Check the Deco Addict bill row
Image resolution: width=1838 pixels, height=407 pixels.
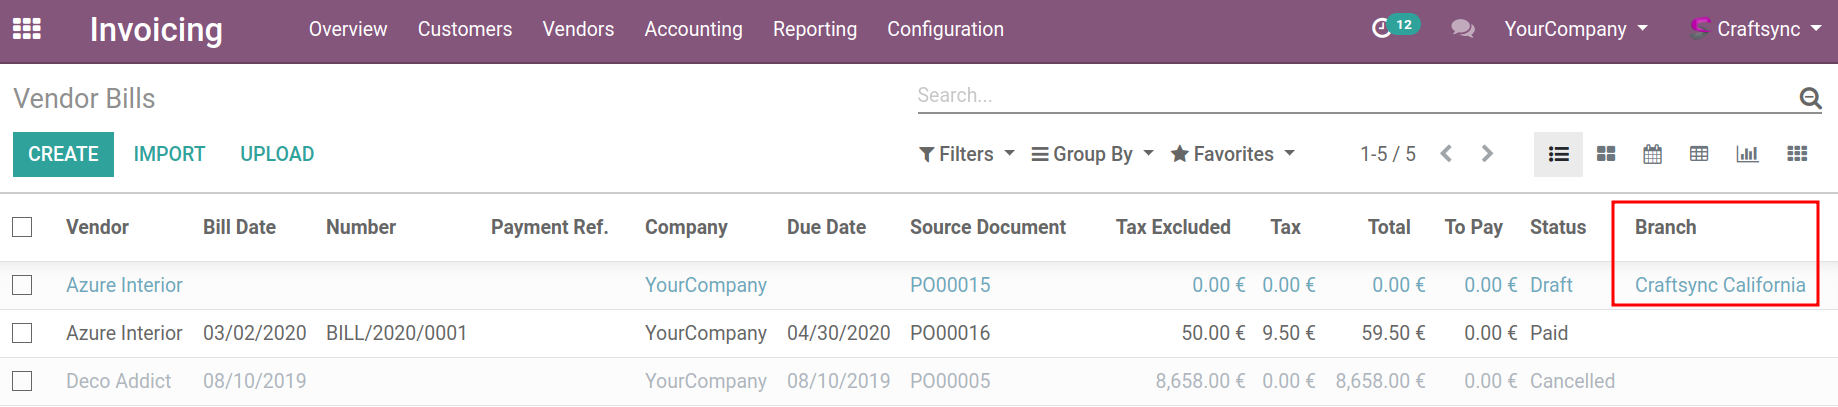[22, 381]
